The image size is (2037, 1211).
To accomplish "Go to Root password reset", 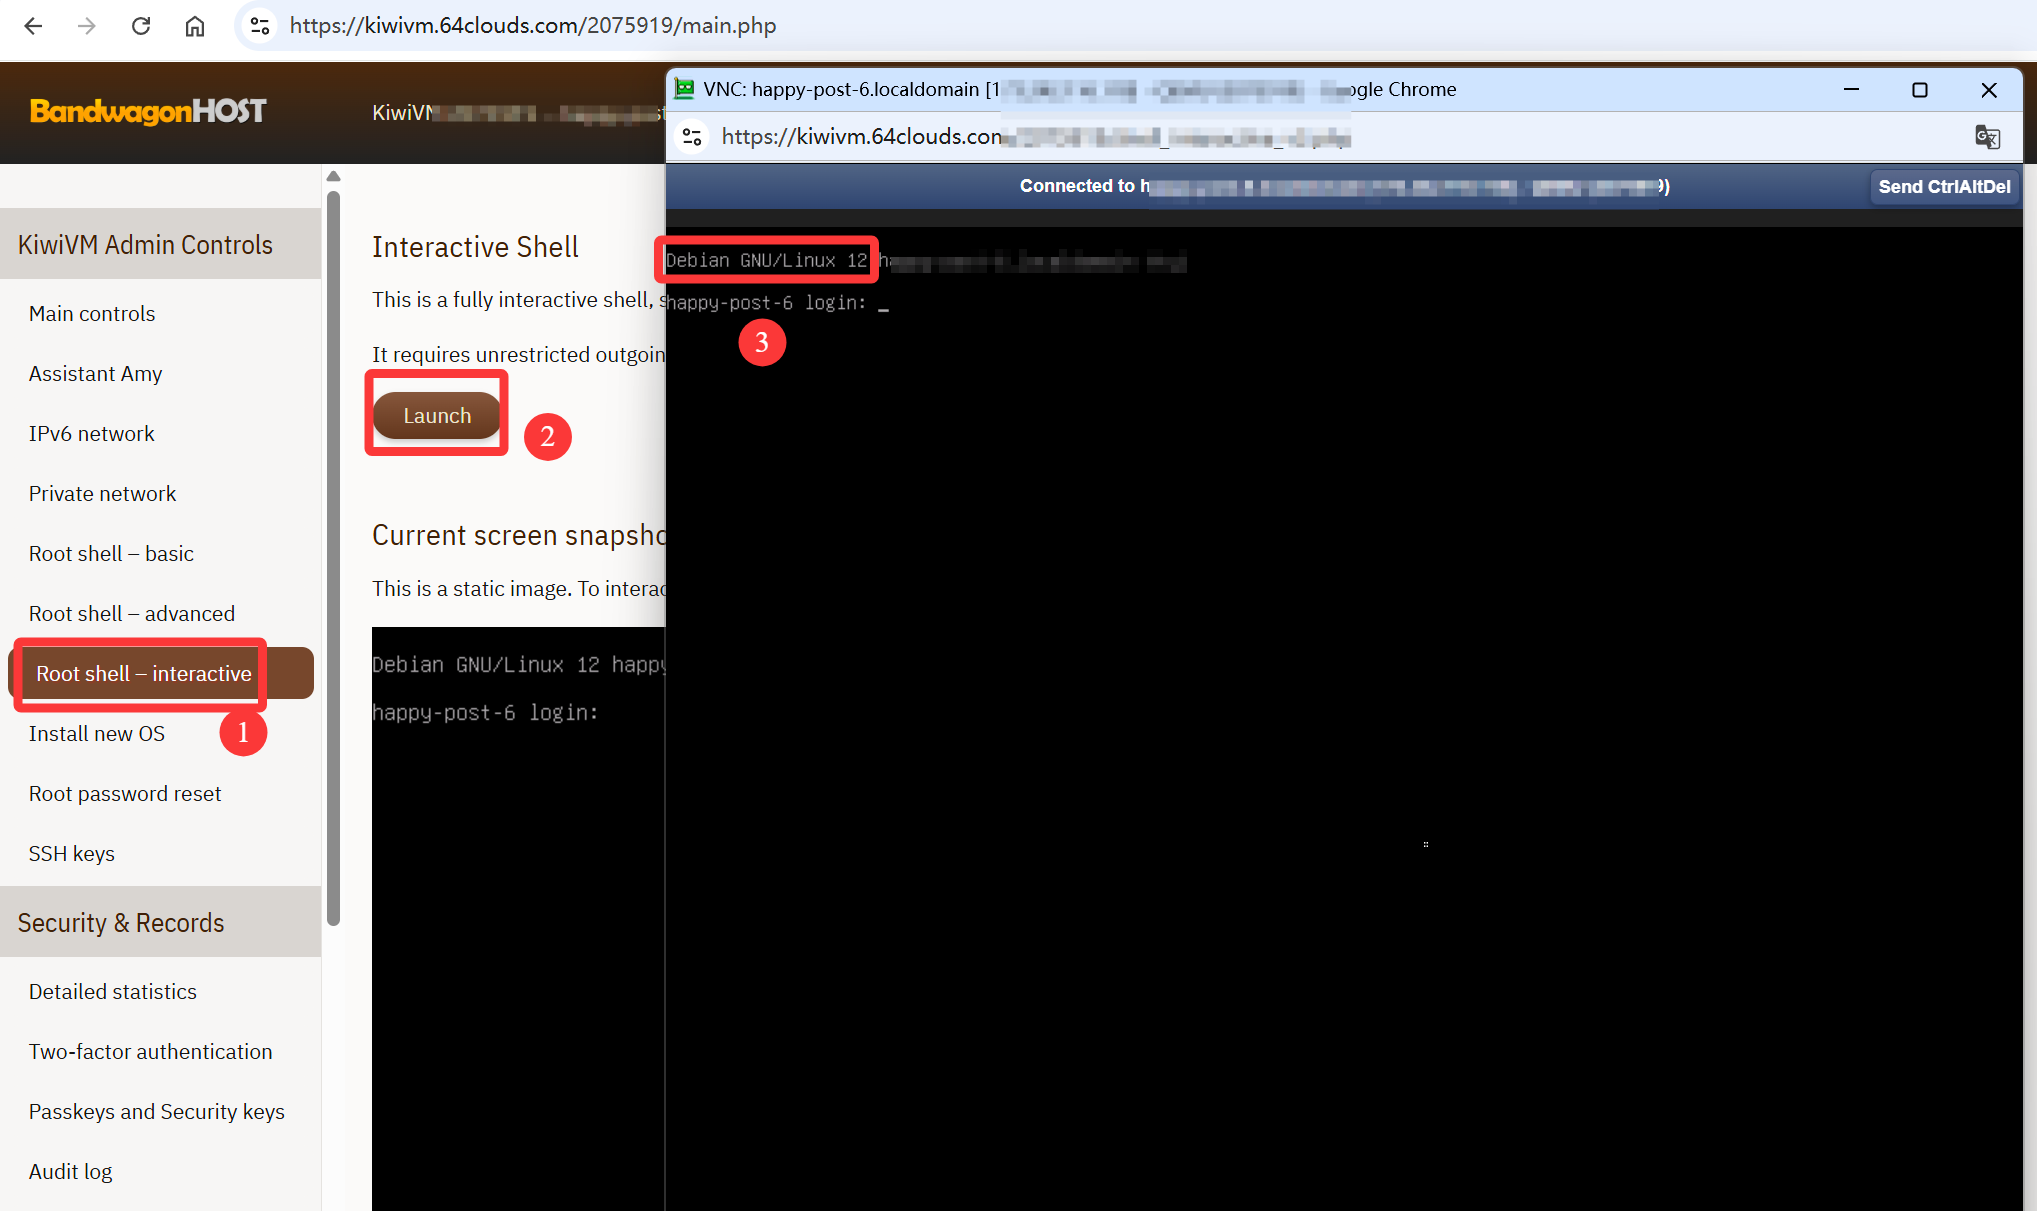I will [x=125, y=794].
